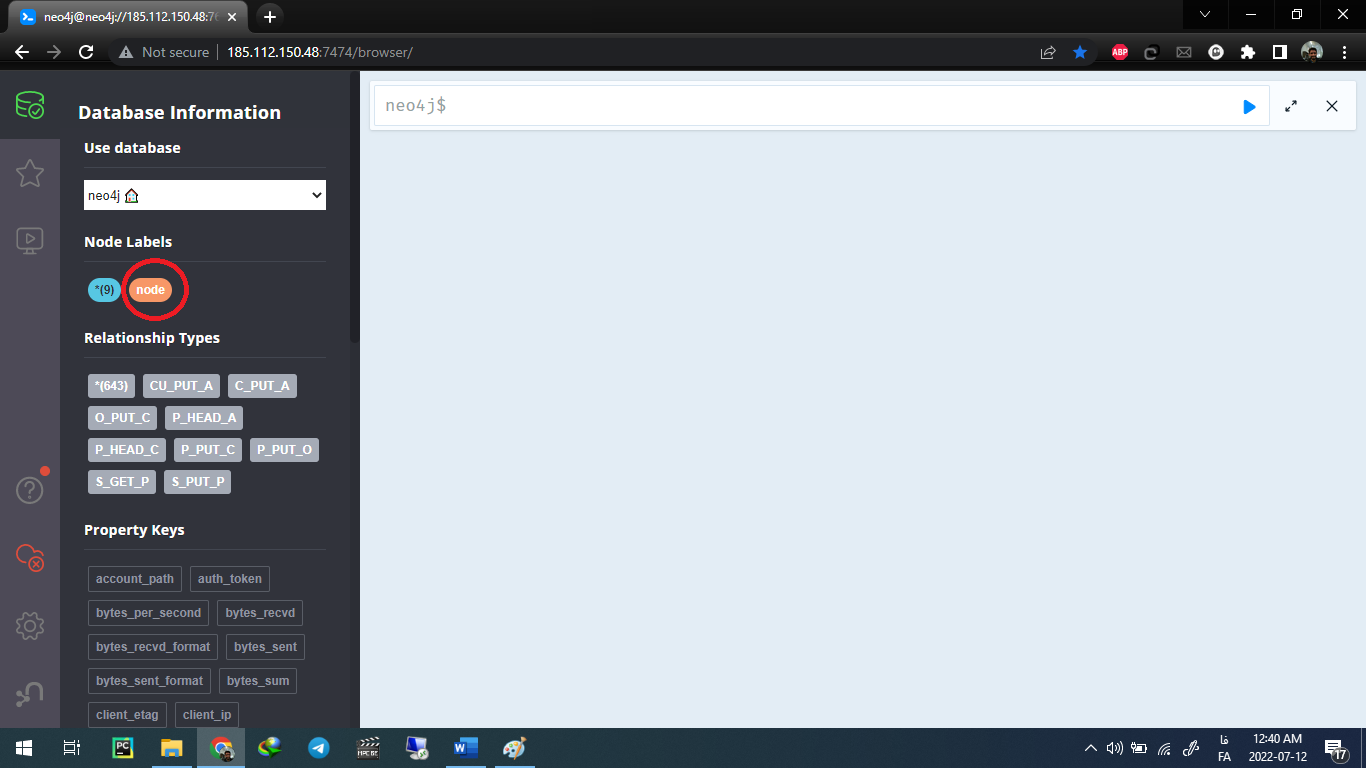
Task: Open a new browser tab
Action: pos(269,16)
